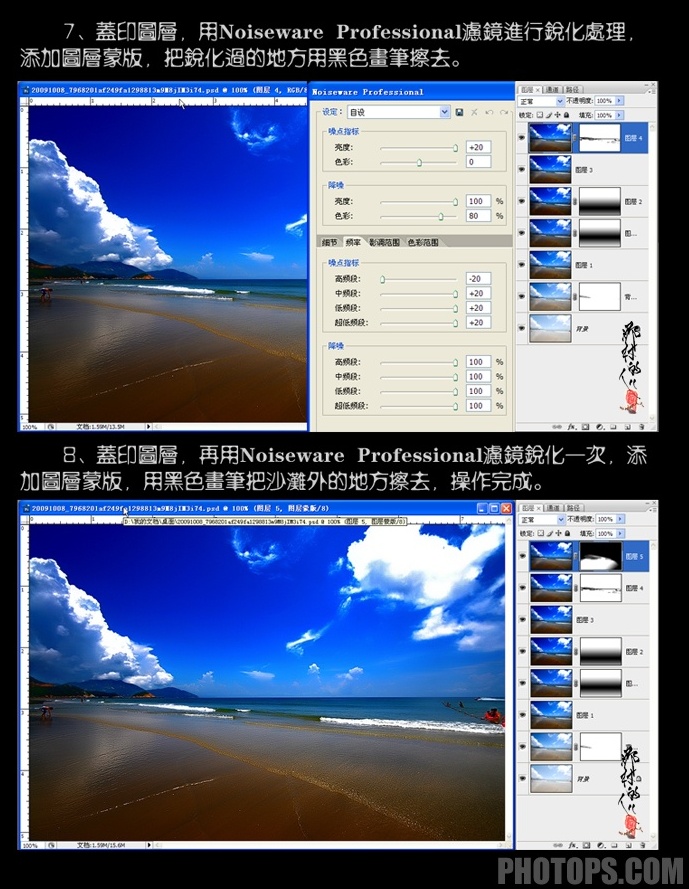Image resolution: width=689 pixels, height=889 pixels.
Task: Hide 图层 3 using its eye in step 7 panel
Action: pyautogui.click(x=522, y=170)
